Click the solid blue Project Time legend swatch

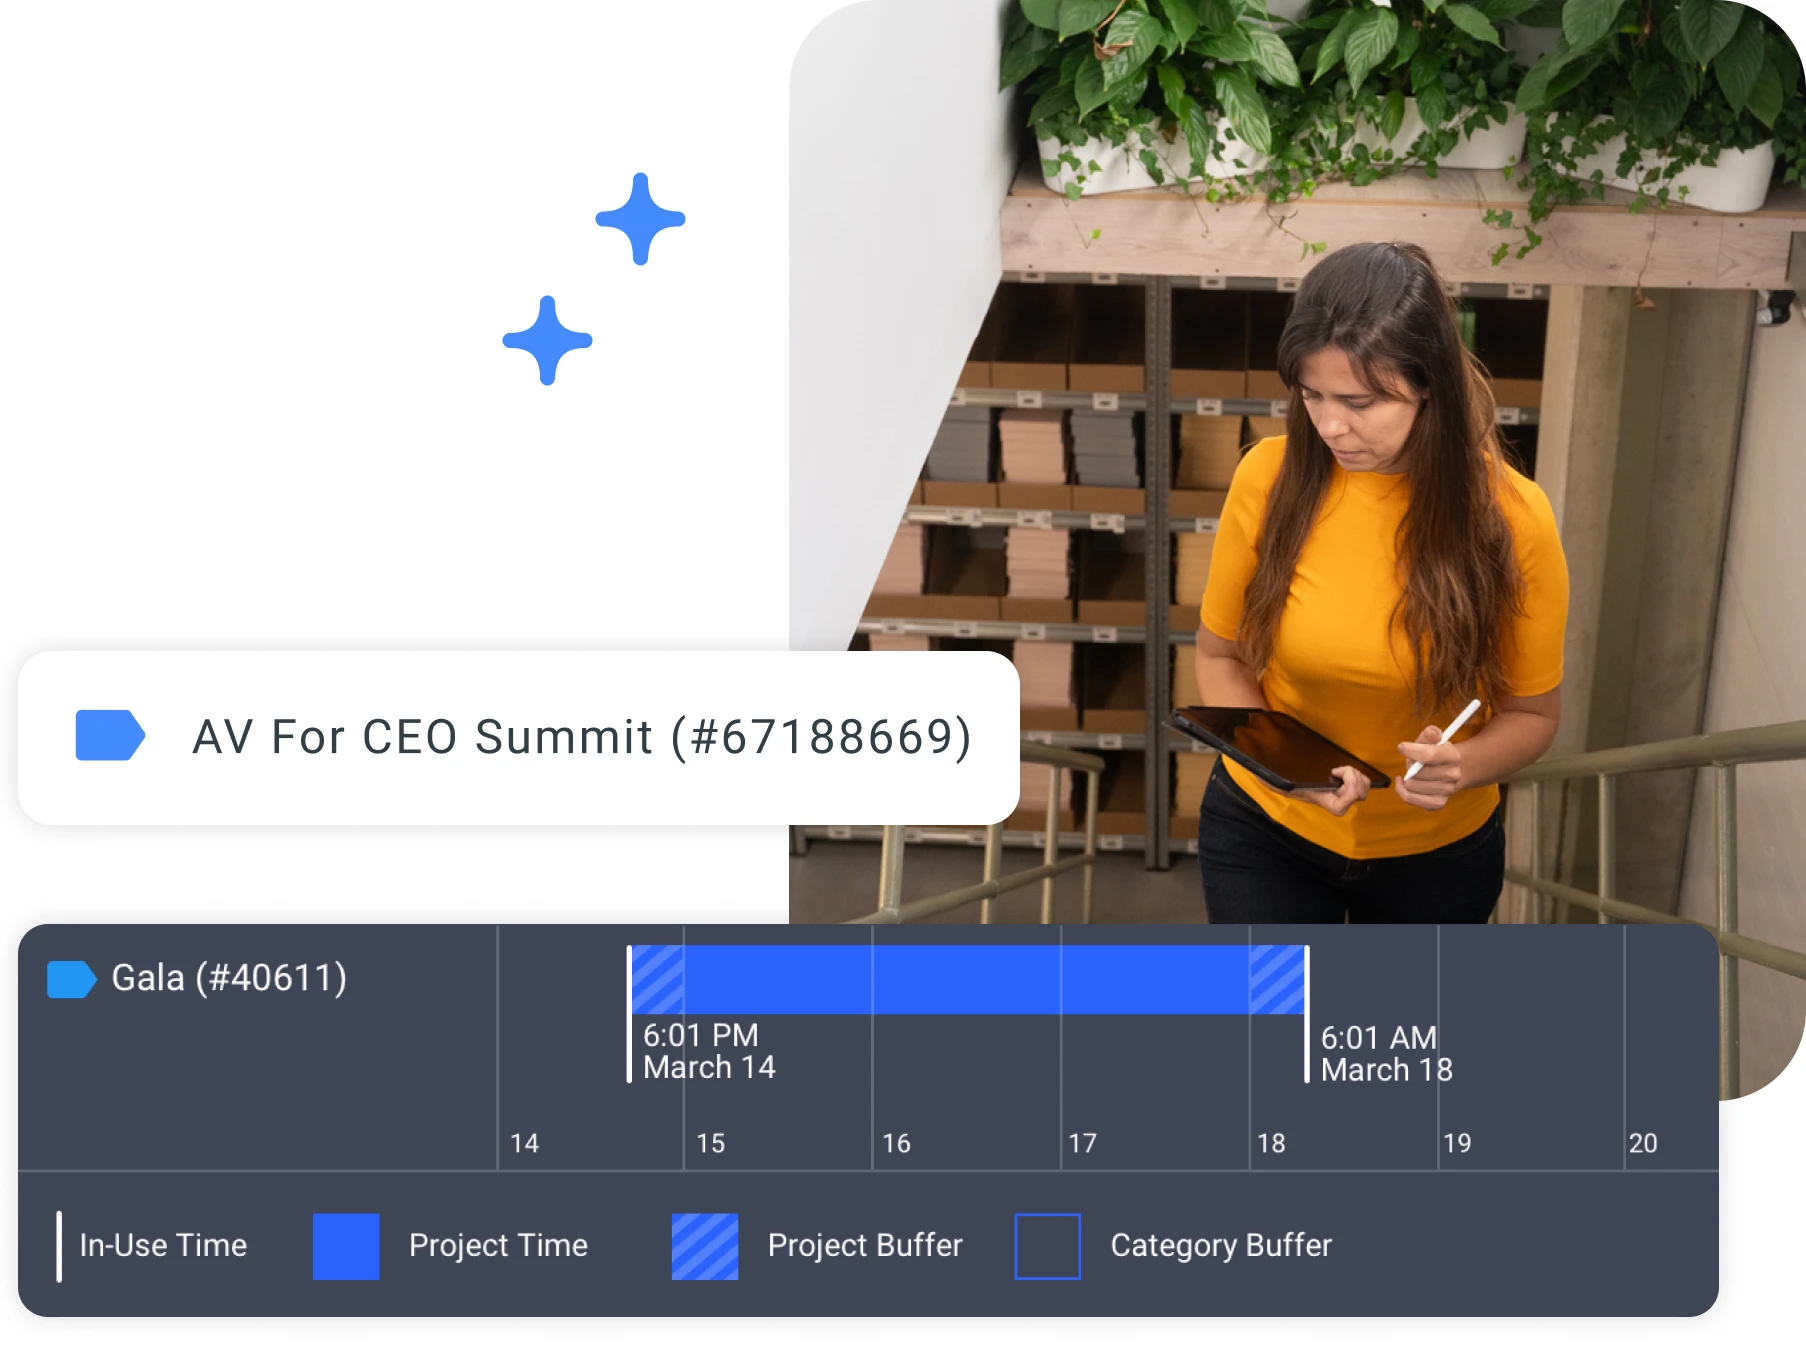[346, 1246]
